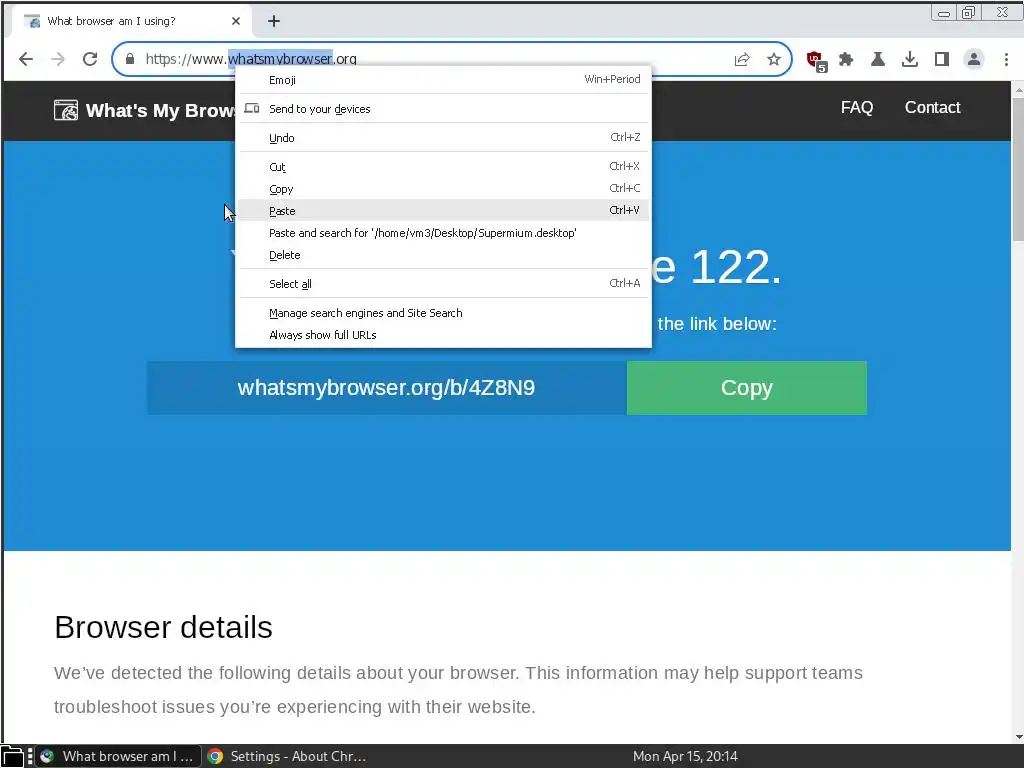Open the Chrome Labs flask icon
Image resolution: width=1024 pixels, height=768 pixels.
[878, 59]
